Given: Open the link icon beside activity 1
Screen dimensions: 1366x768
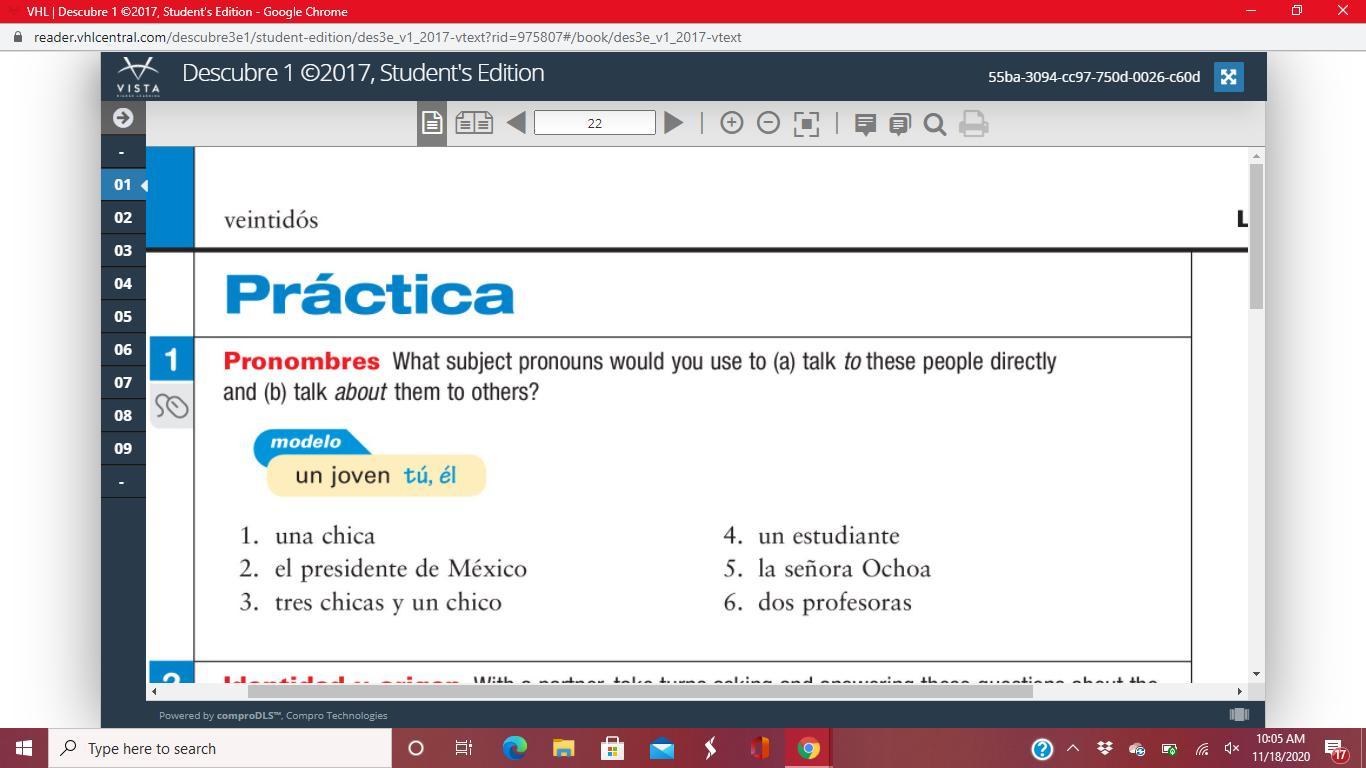Looking at the screenshot, I should click(x=171, y=406).
